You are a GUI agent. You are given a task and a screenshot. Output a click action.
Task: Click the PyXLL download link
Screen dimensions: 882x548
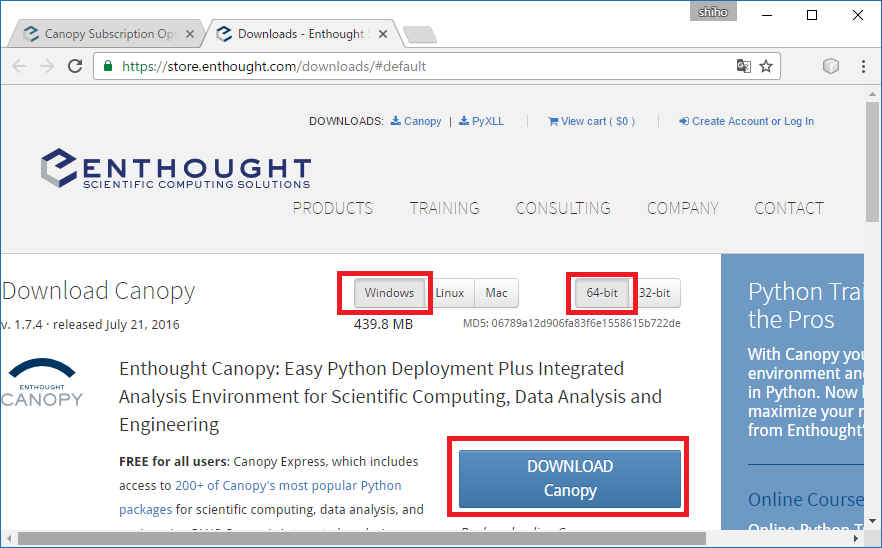click(482, 121)
